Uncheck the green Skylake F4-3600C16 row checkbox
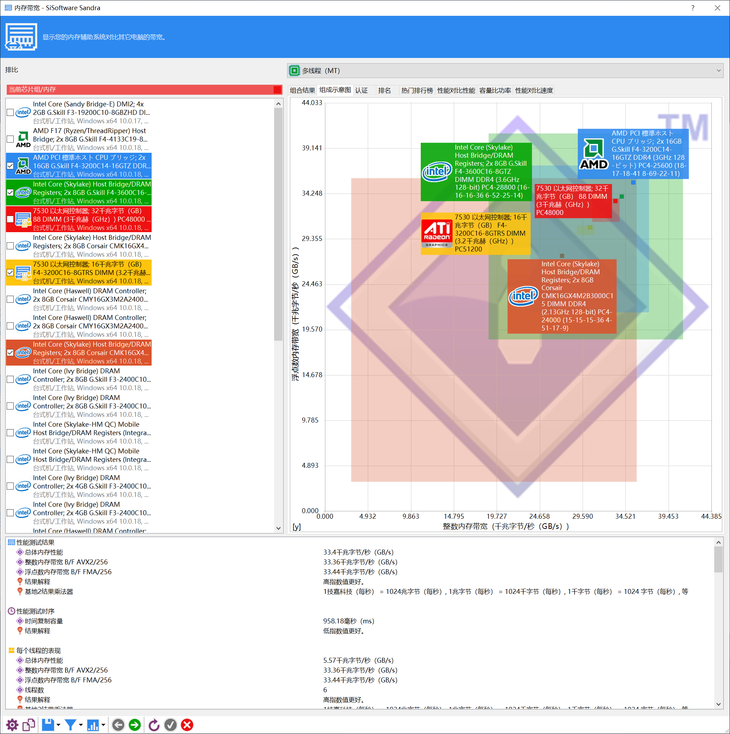Viewport: 730px width, 734px height. (x=10, y=192)
